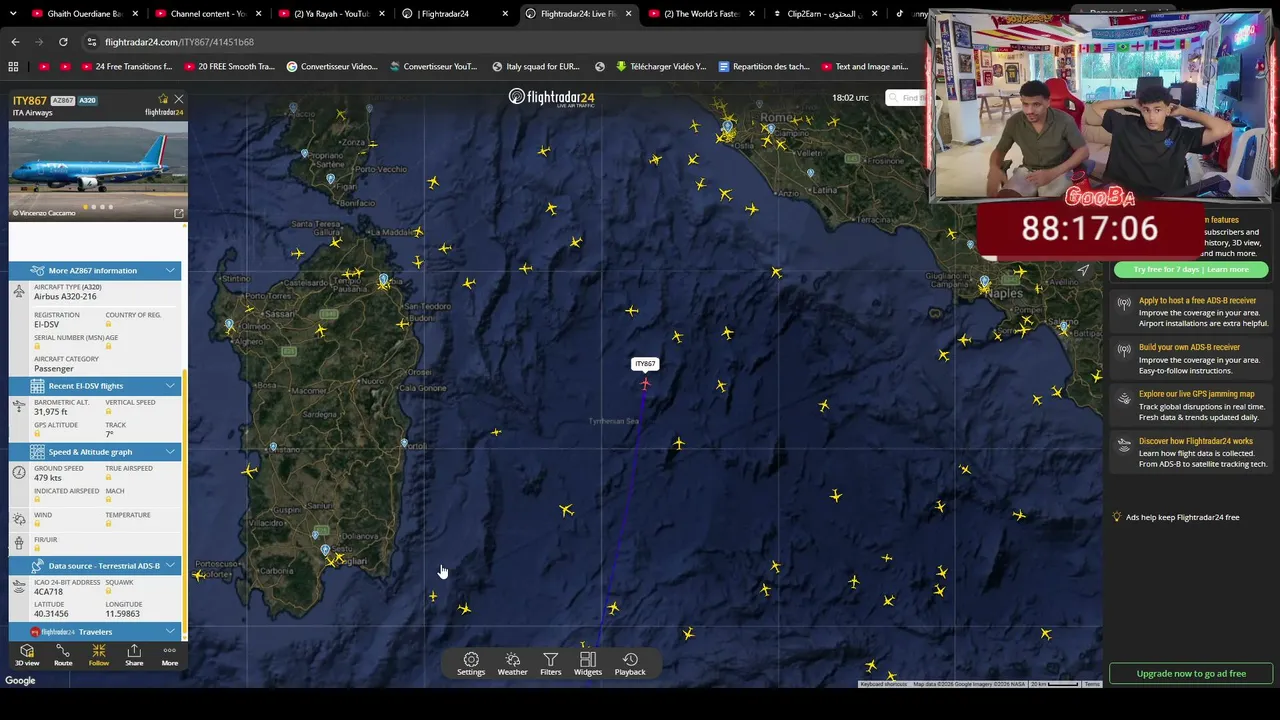The image size is (1280, 720).
Task: Click the altitude icon beside Barometric Alt.
Action: [x=19, y=407]
